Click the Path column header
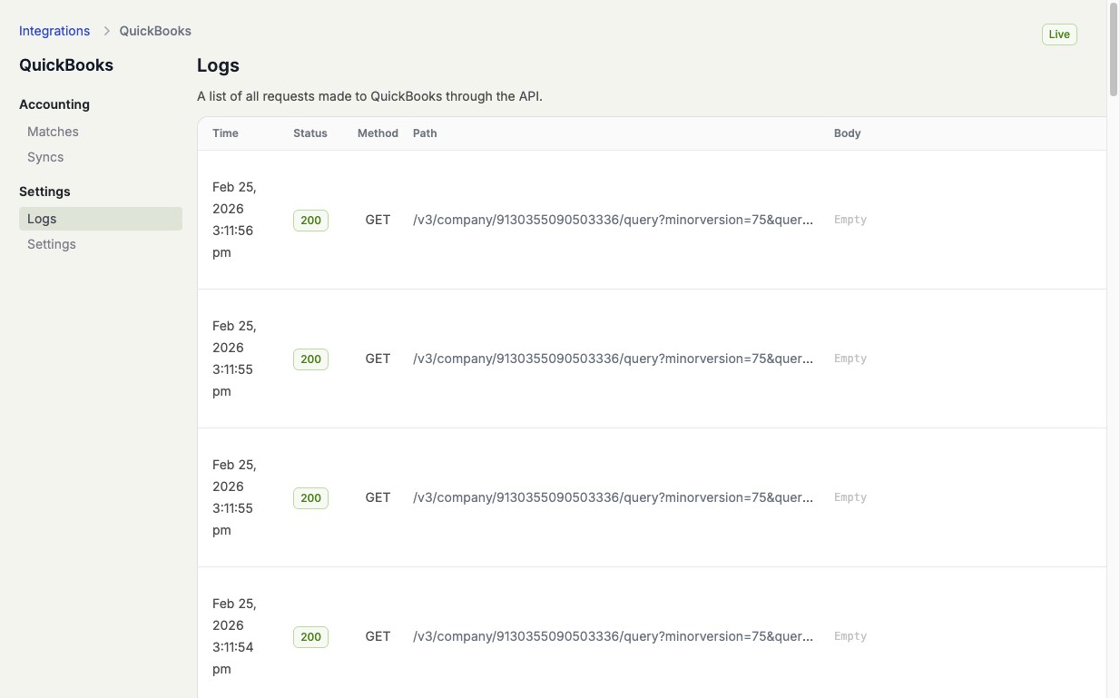This screenshot has width=1120, height=698. pyautogui.click(x=425, y=133)
